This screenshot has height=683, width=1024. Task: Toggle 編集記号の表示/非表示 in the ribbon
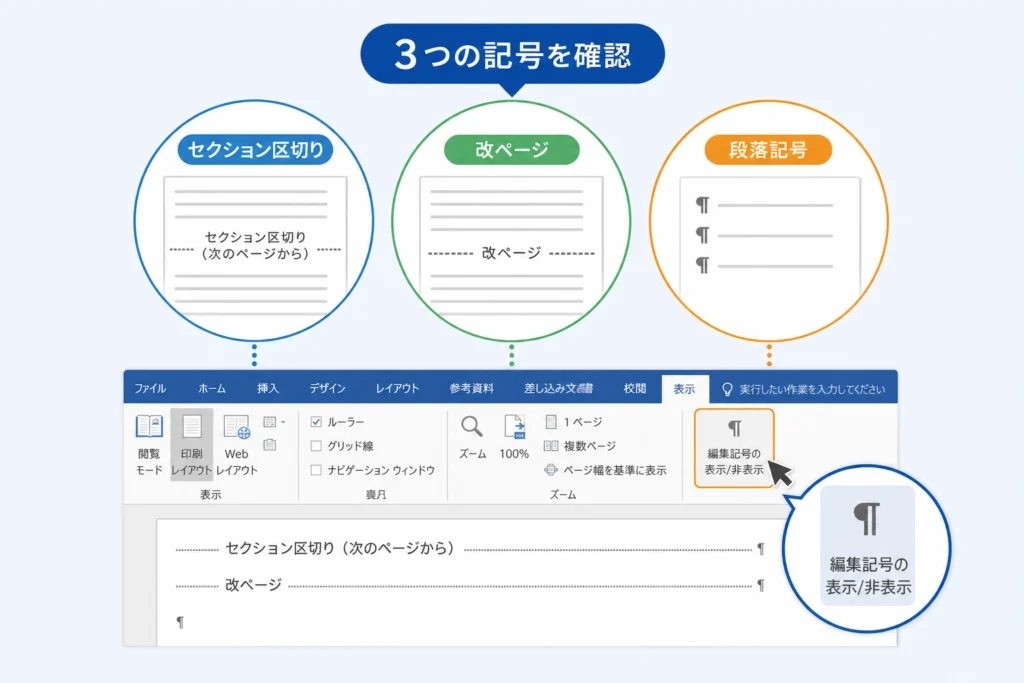click(734, 448)
